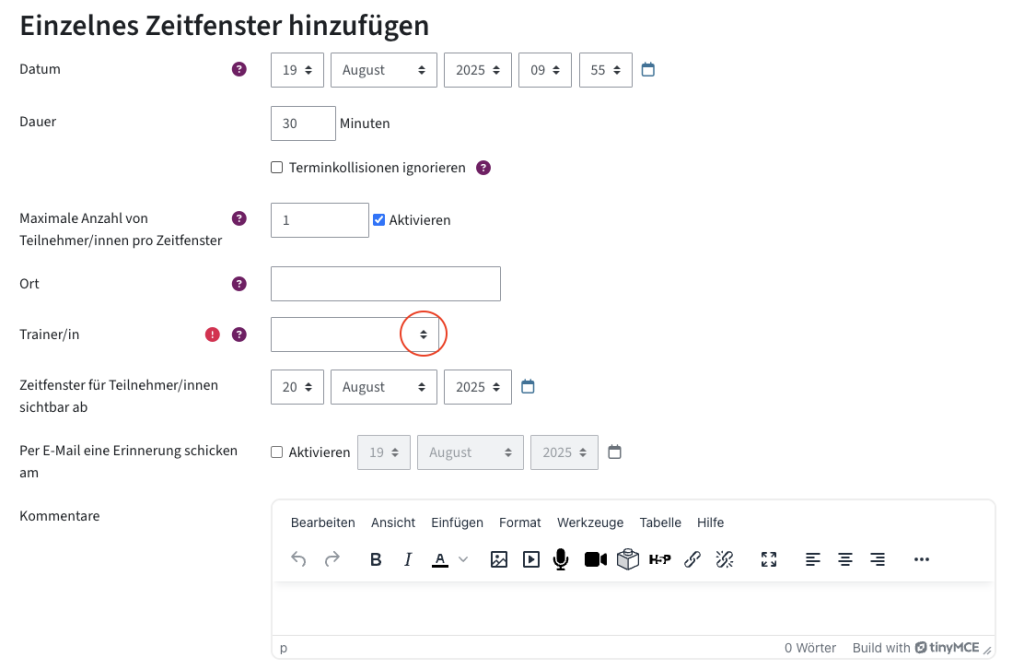The width and height of the screenshot is (1024, 669).
Task: Record video with the camera icon
Action: [596, 559]
